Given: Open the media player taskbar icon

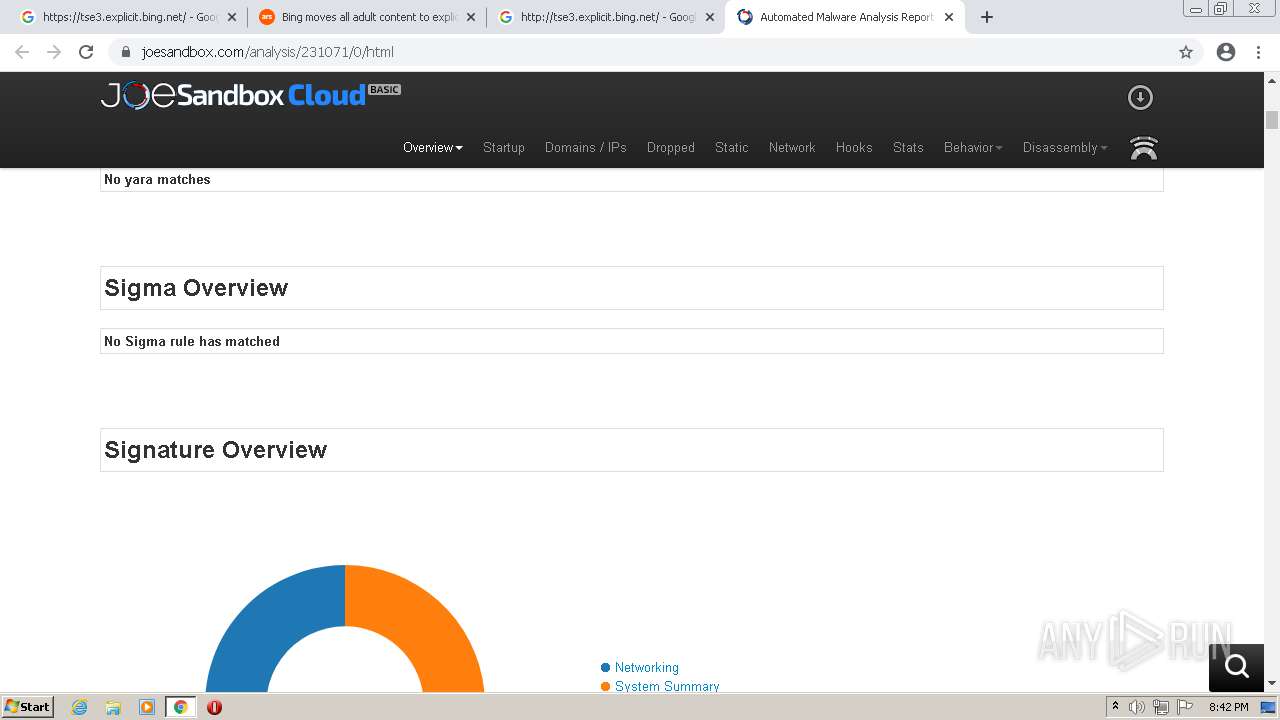Looking at the screenshot, I should [147, 707].
